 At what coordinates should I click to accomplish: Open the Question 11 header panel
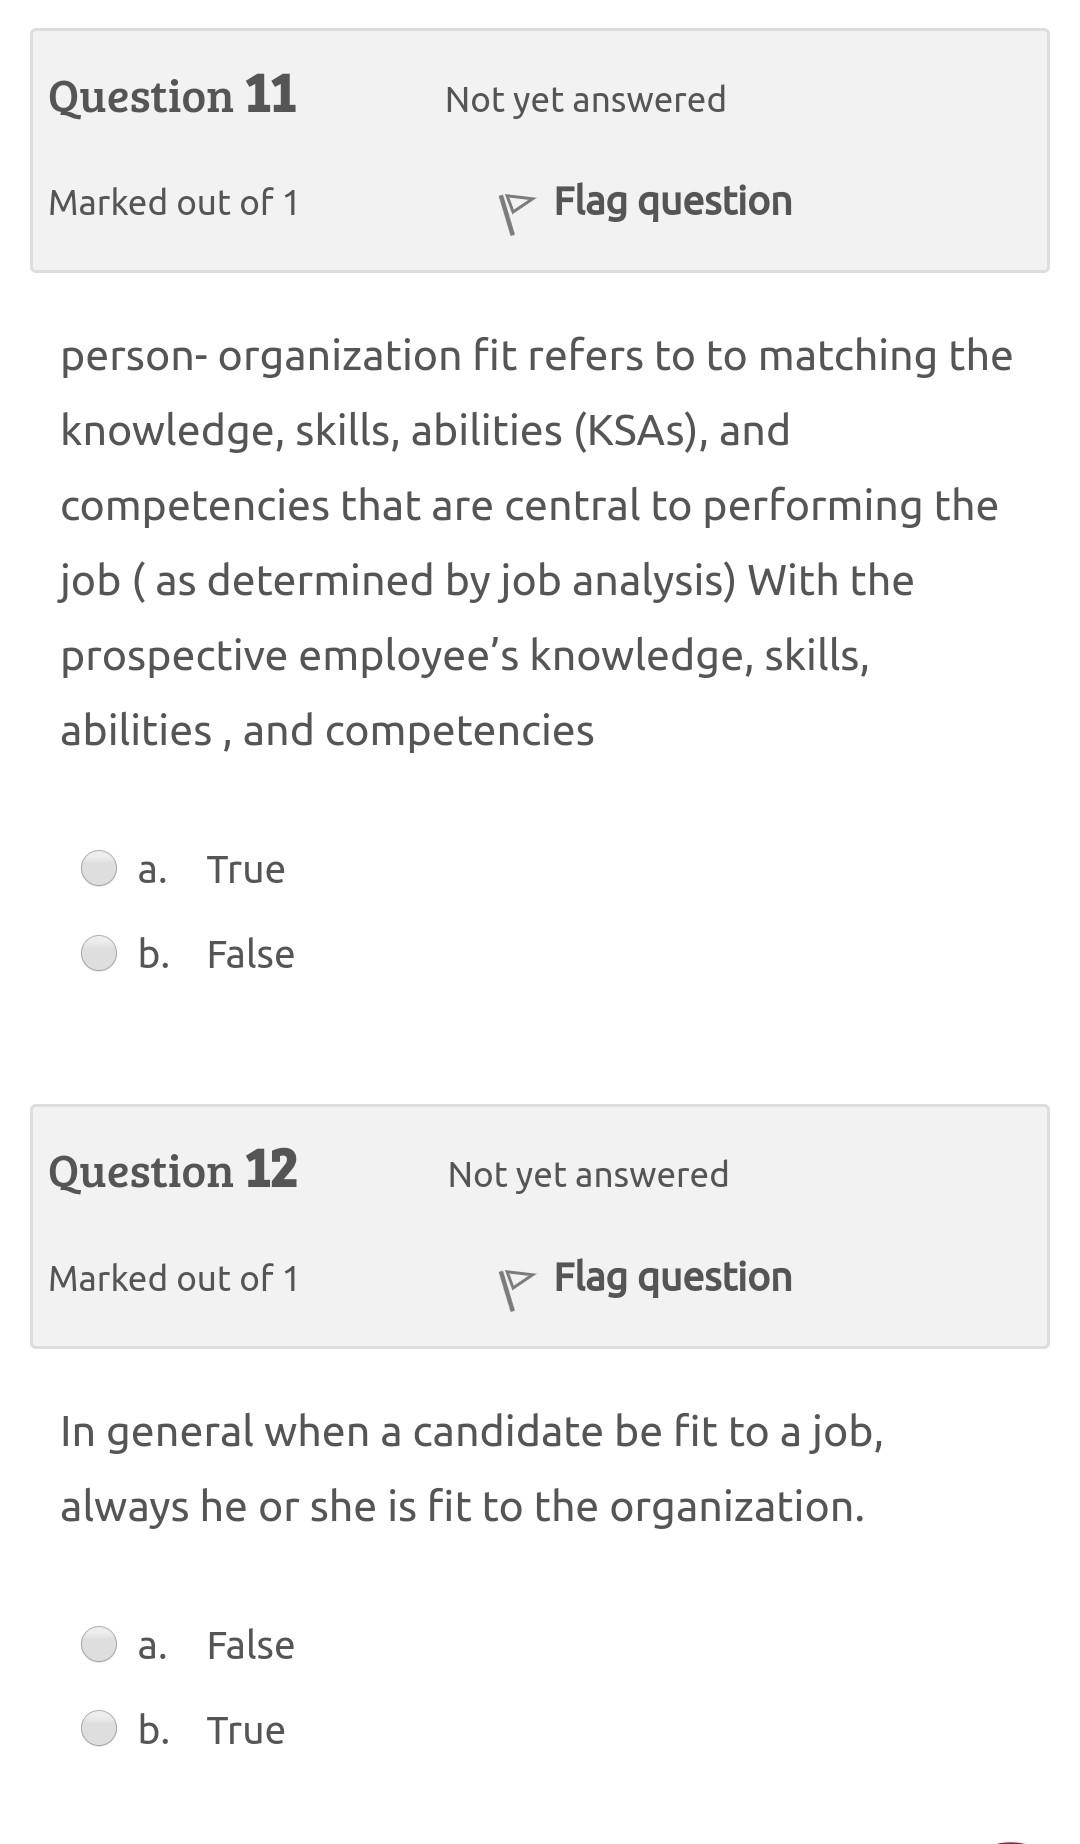click(540, 148)
